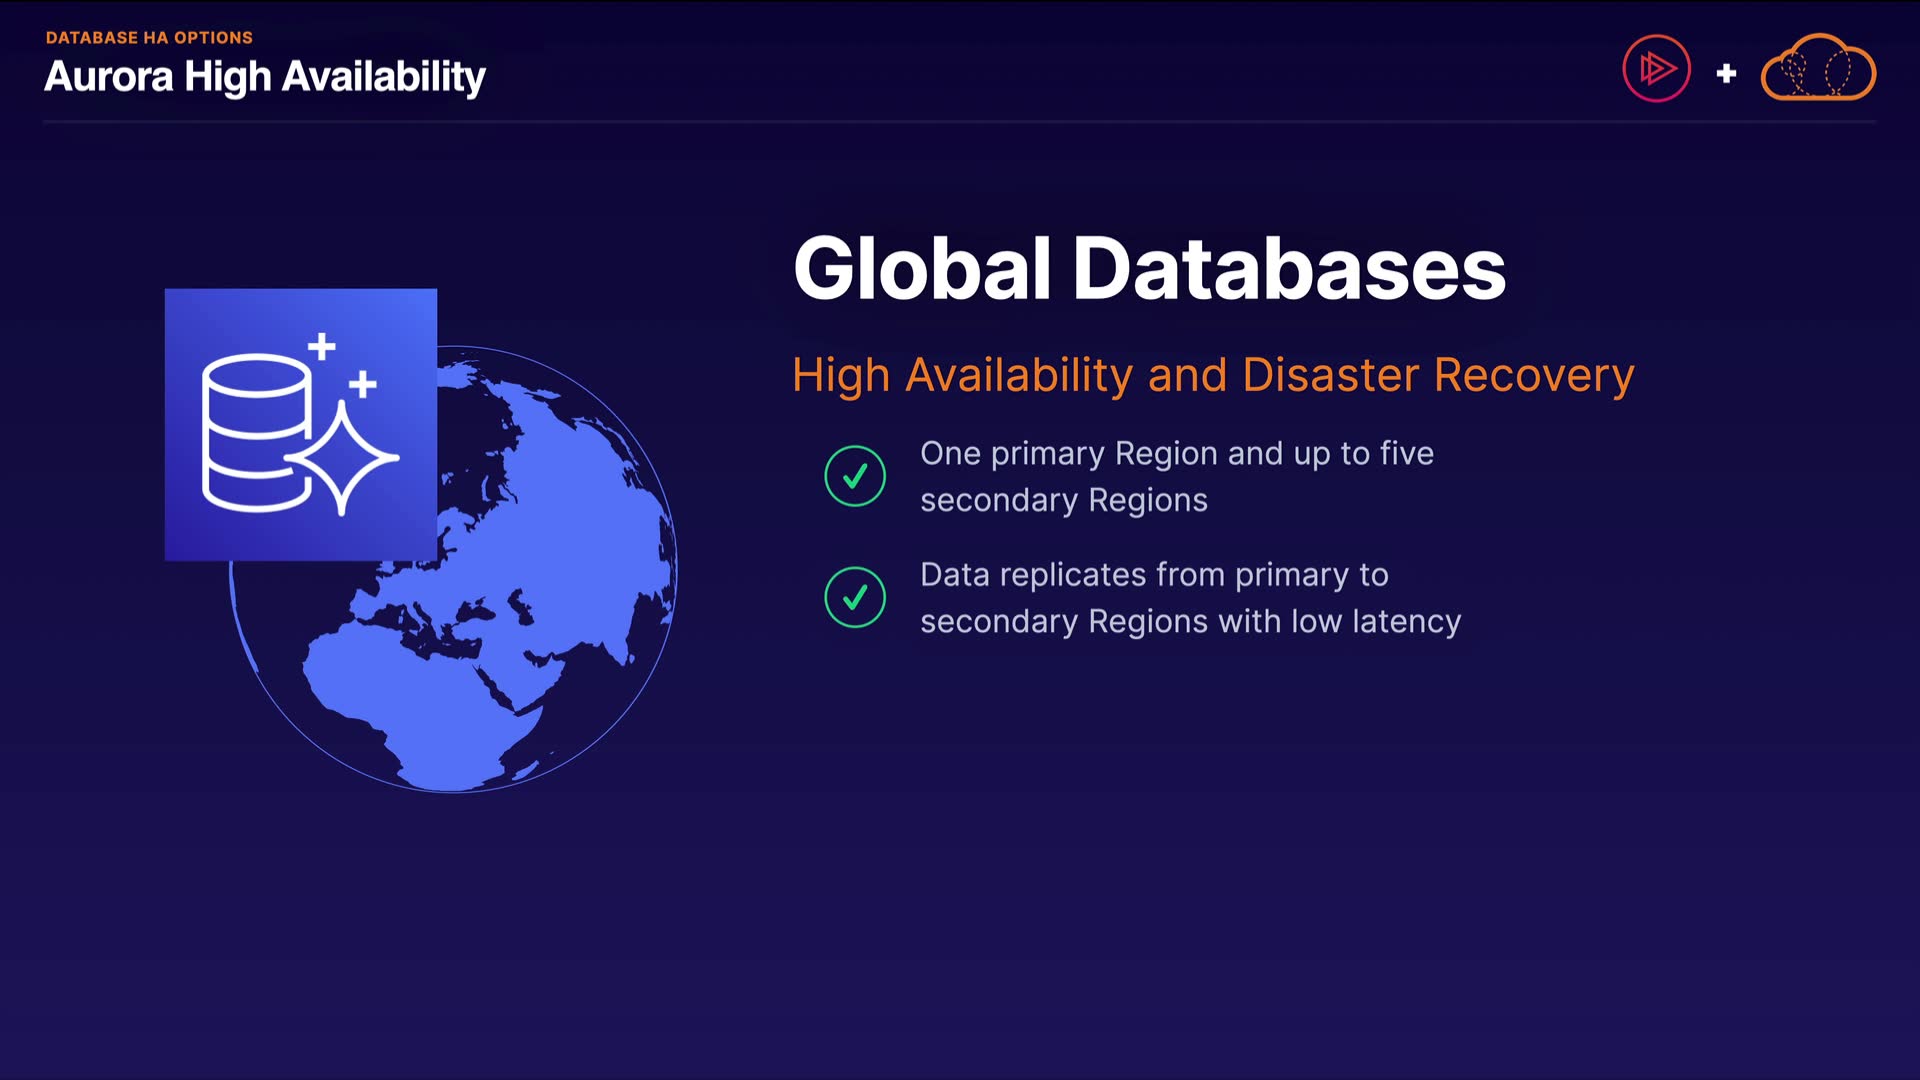Image resolution: width=1920 pixels, height=1080 pixels.
Task: Click 'High Availability and Disaster Recovery' subtitle
Action: 1213,375
